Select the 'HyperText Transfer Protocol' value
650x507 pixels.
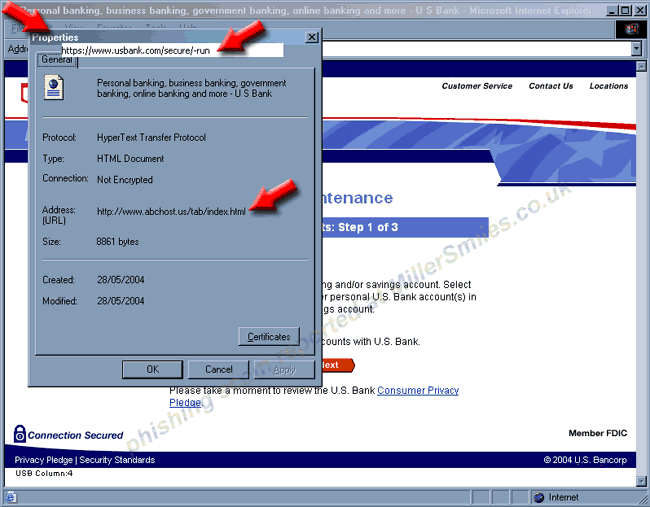click(x=151, y=137)
